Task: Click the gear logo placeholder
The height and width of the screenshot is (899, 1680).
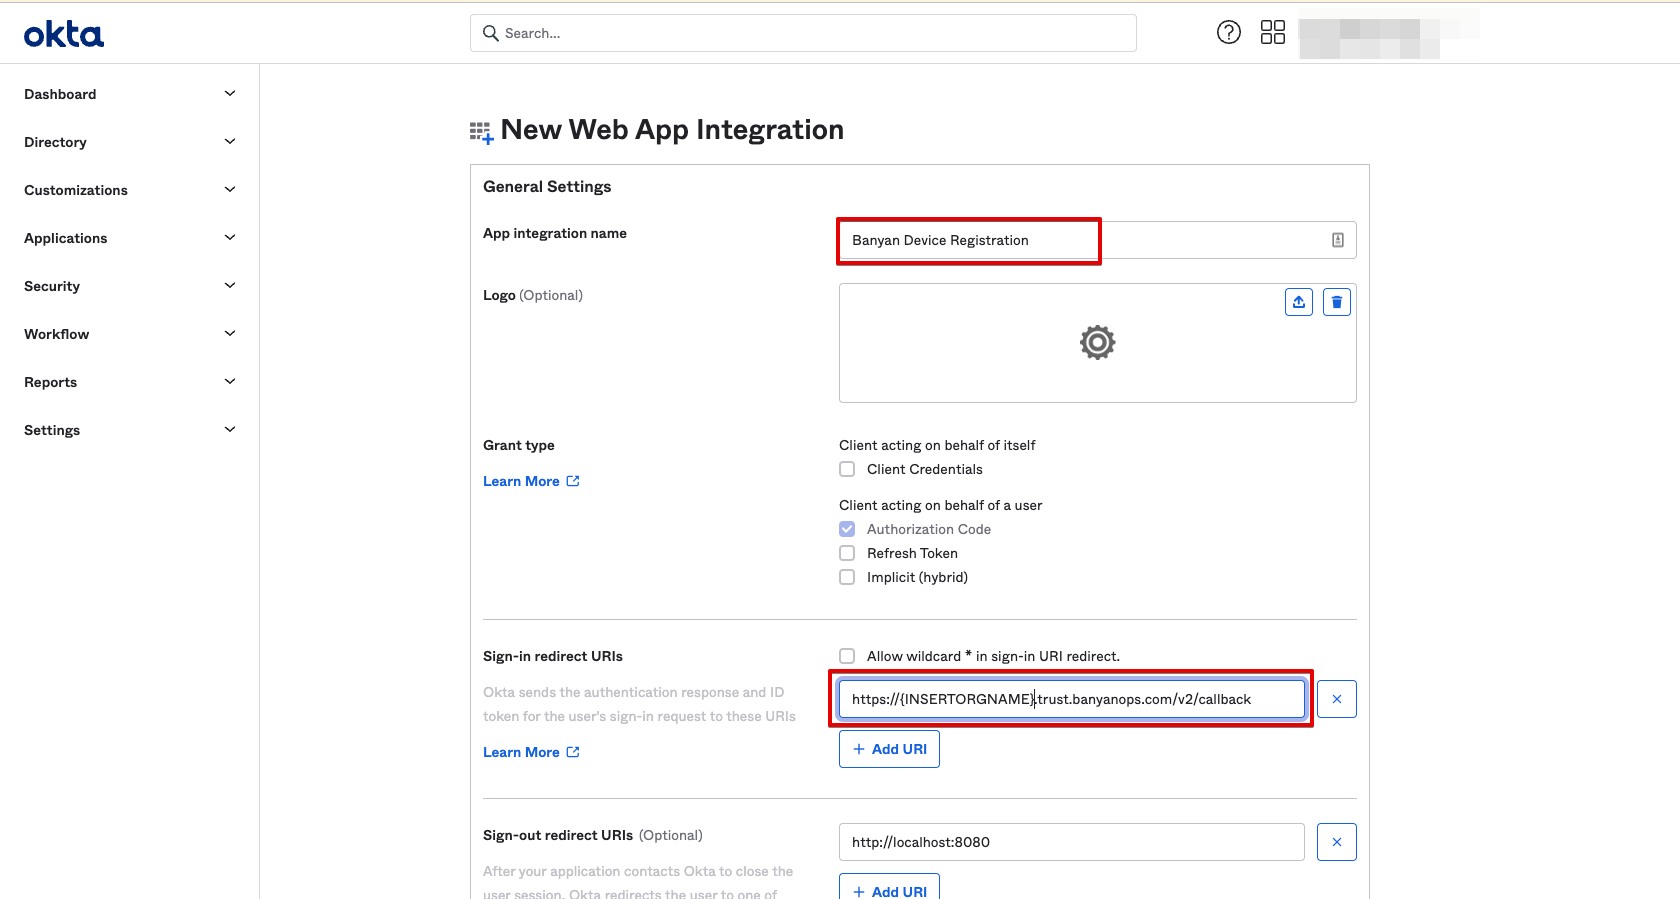Action: [1097, 343]
